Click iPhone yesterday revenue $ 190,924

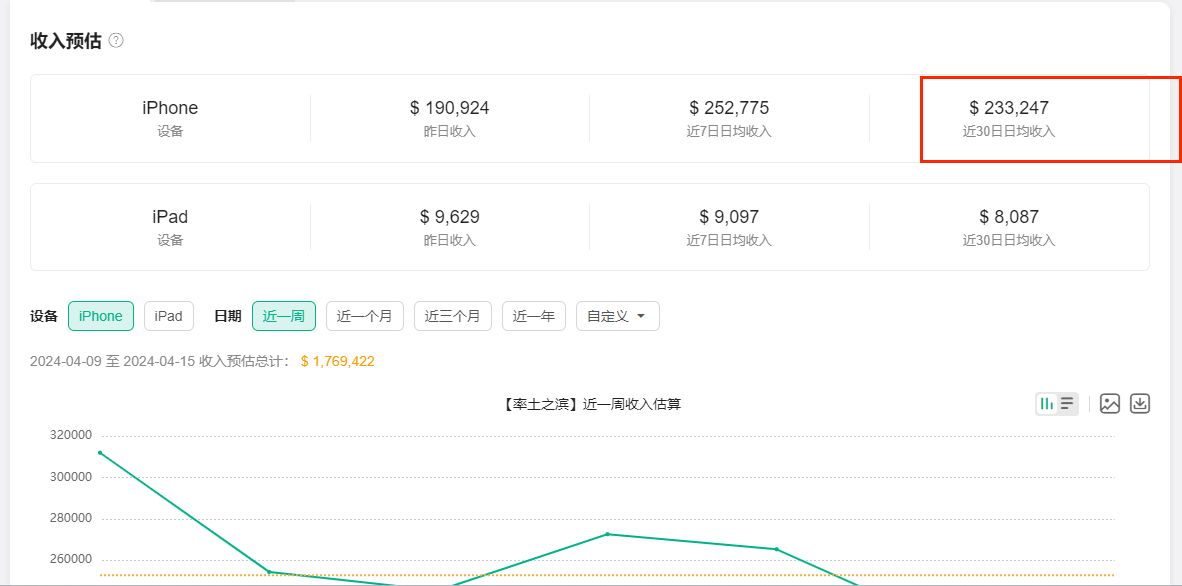coord(450,108)
